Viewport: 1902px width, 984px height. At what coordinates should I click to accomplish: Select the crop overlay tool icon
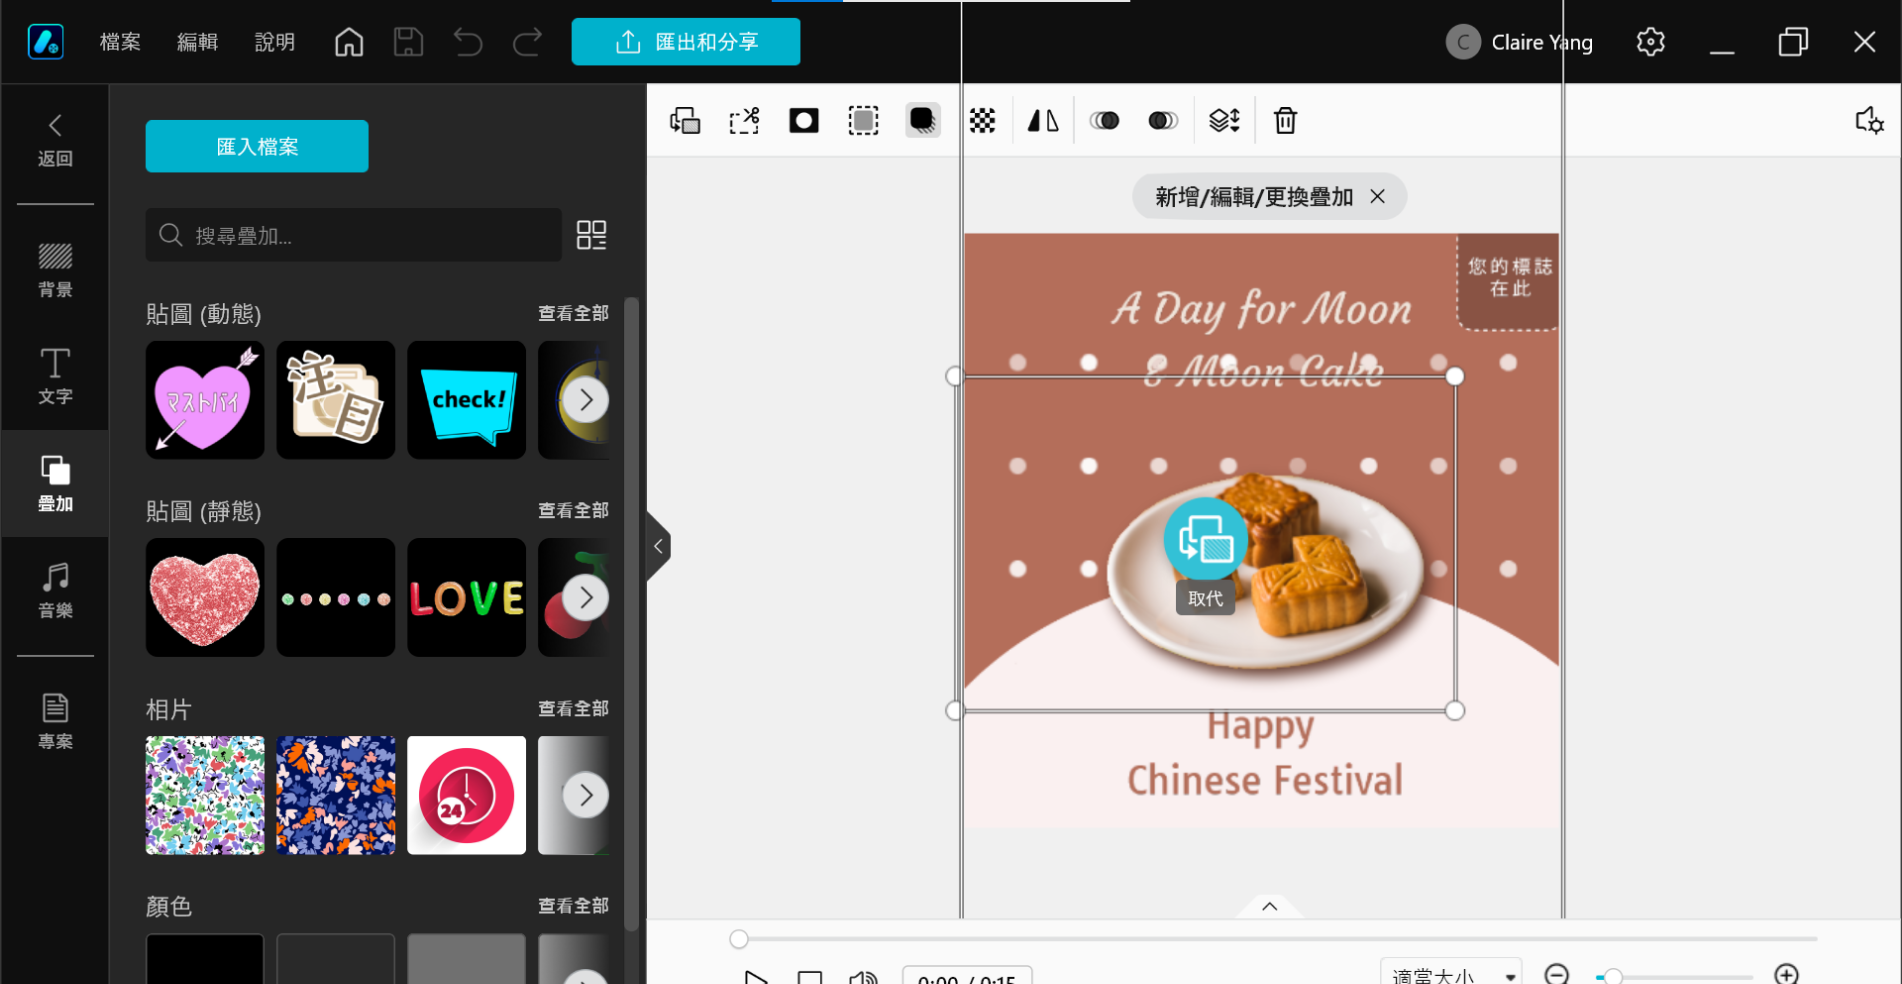744,121
